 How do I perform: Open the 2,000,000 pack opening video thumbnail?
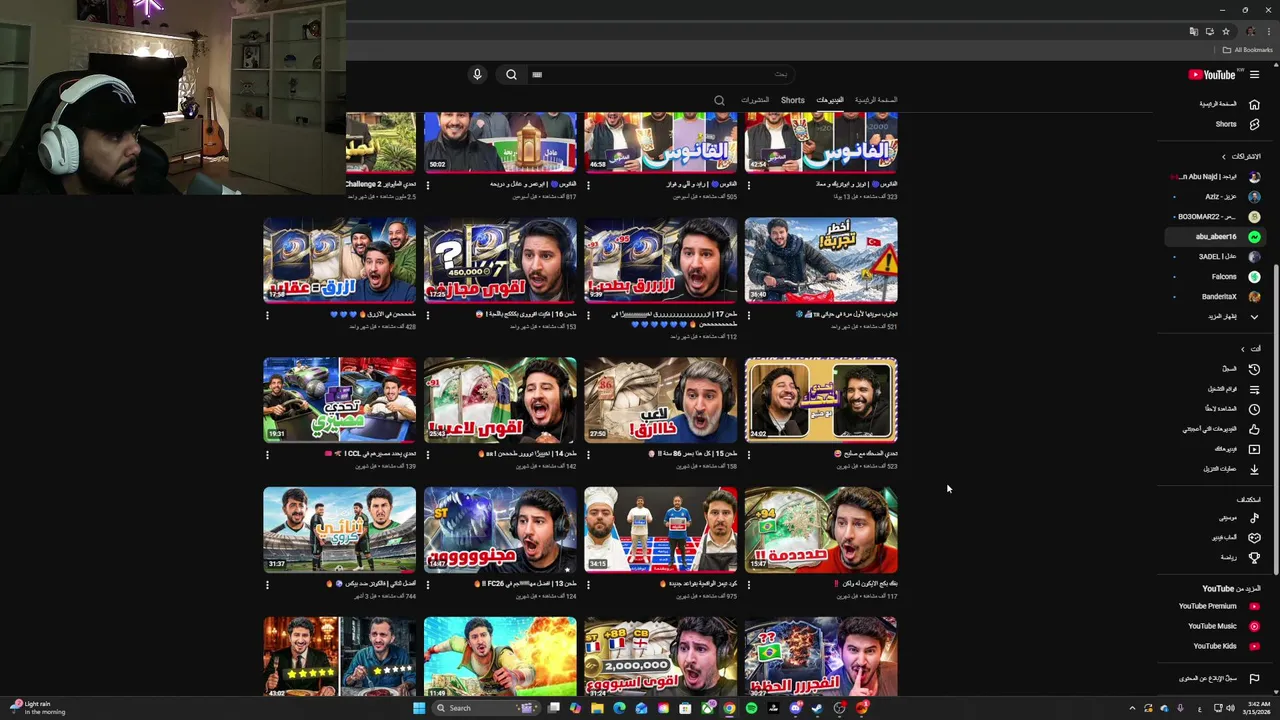[x=661, y=657]
